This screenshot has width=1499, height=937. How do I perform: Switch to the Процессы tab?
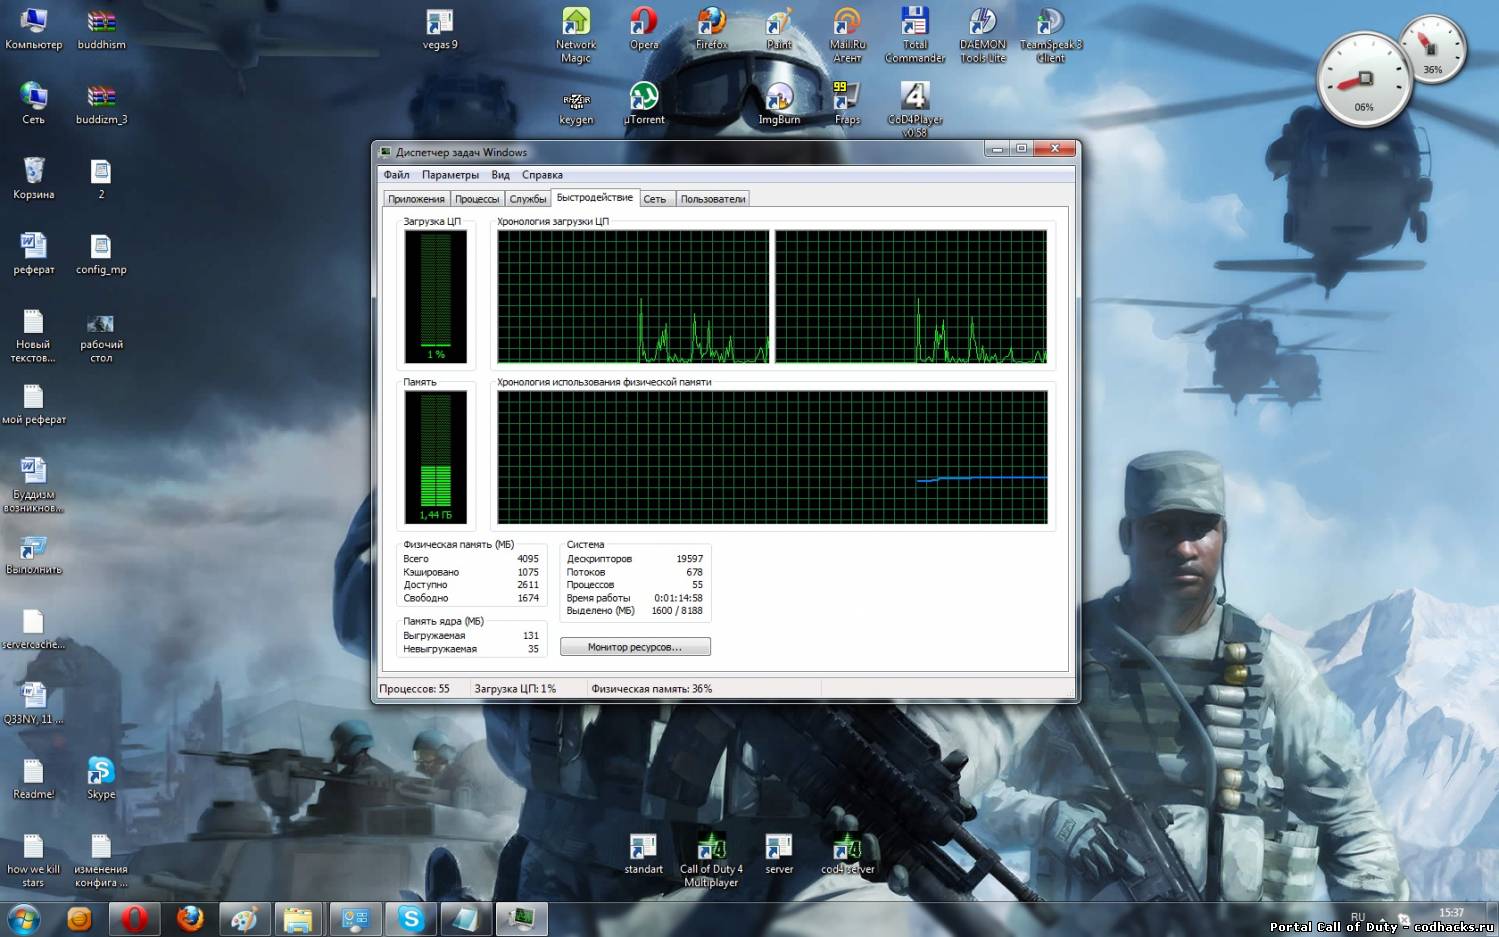pos(477,199)
